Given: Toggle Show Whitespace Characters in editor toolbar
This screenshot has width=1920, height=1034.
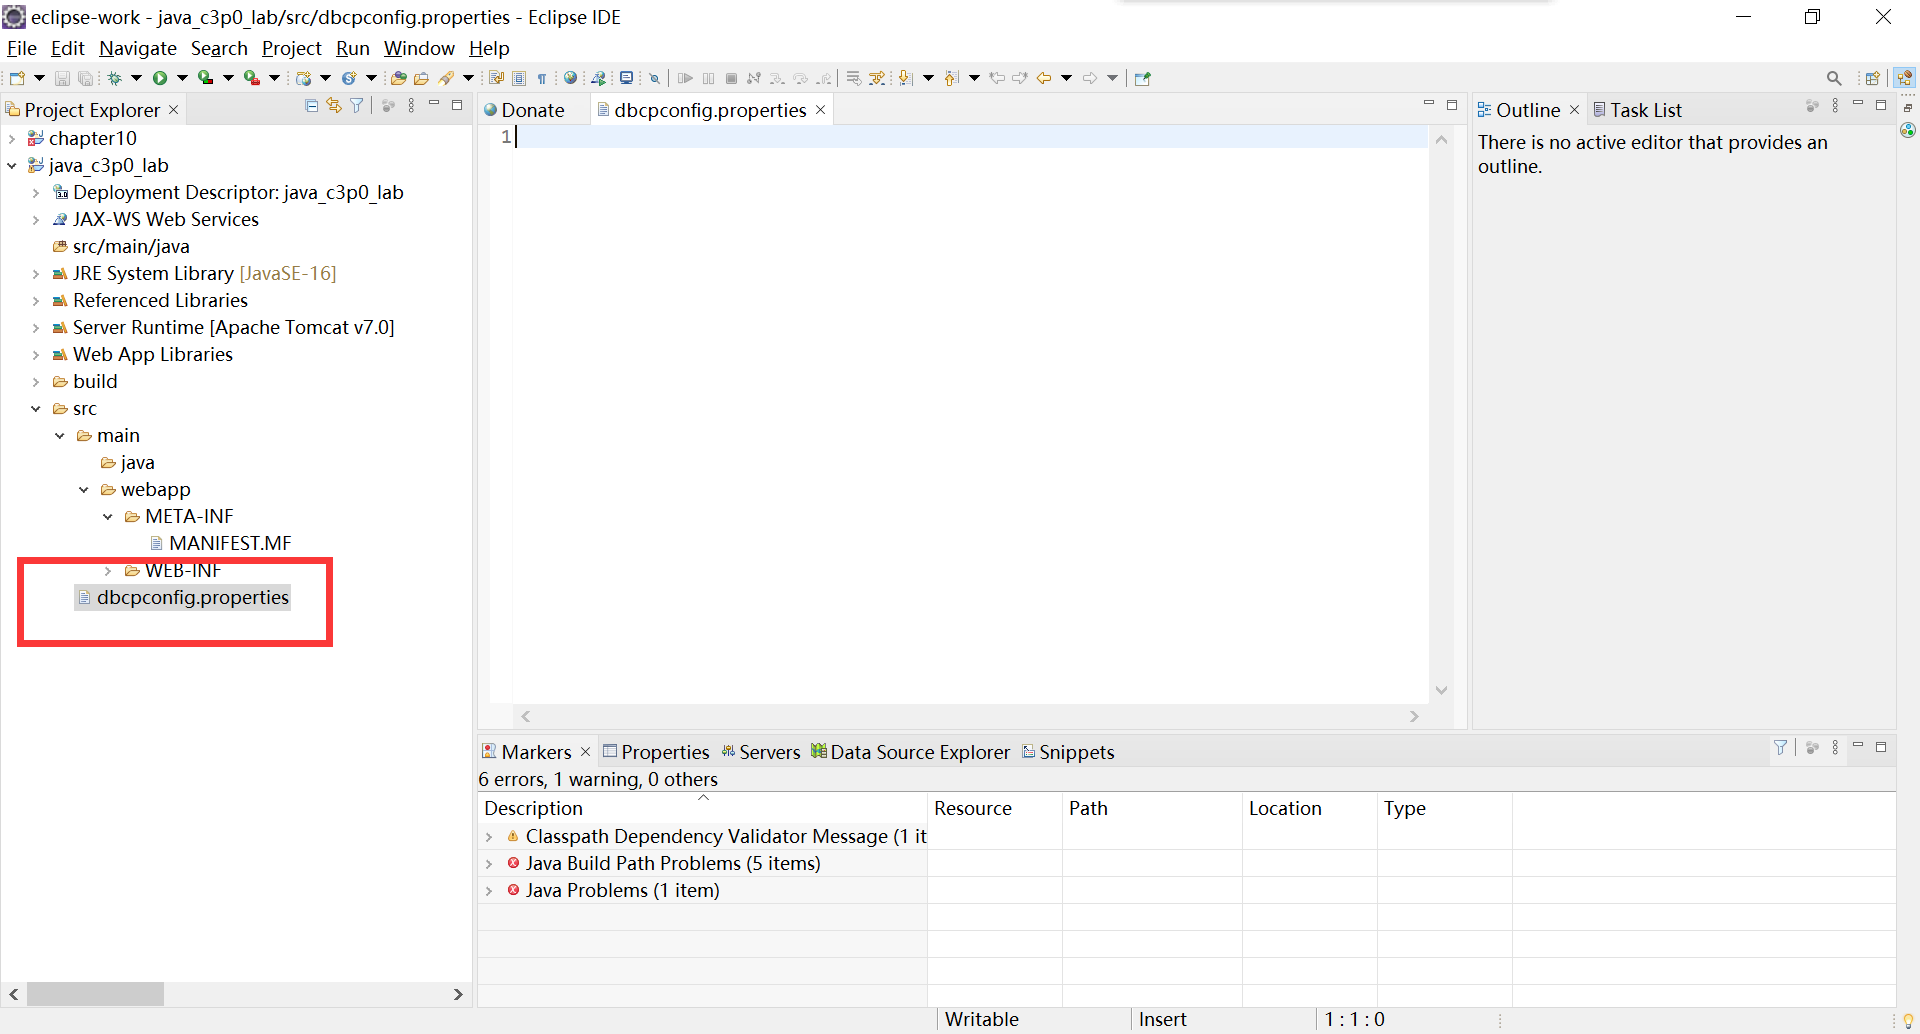Looking at the screenshot, I should point(542,77).
